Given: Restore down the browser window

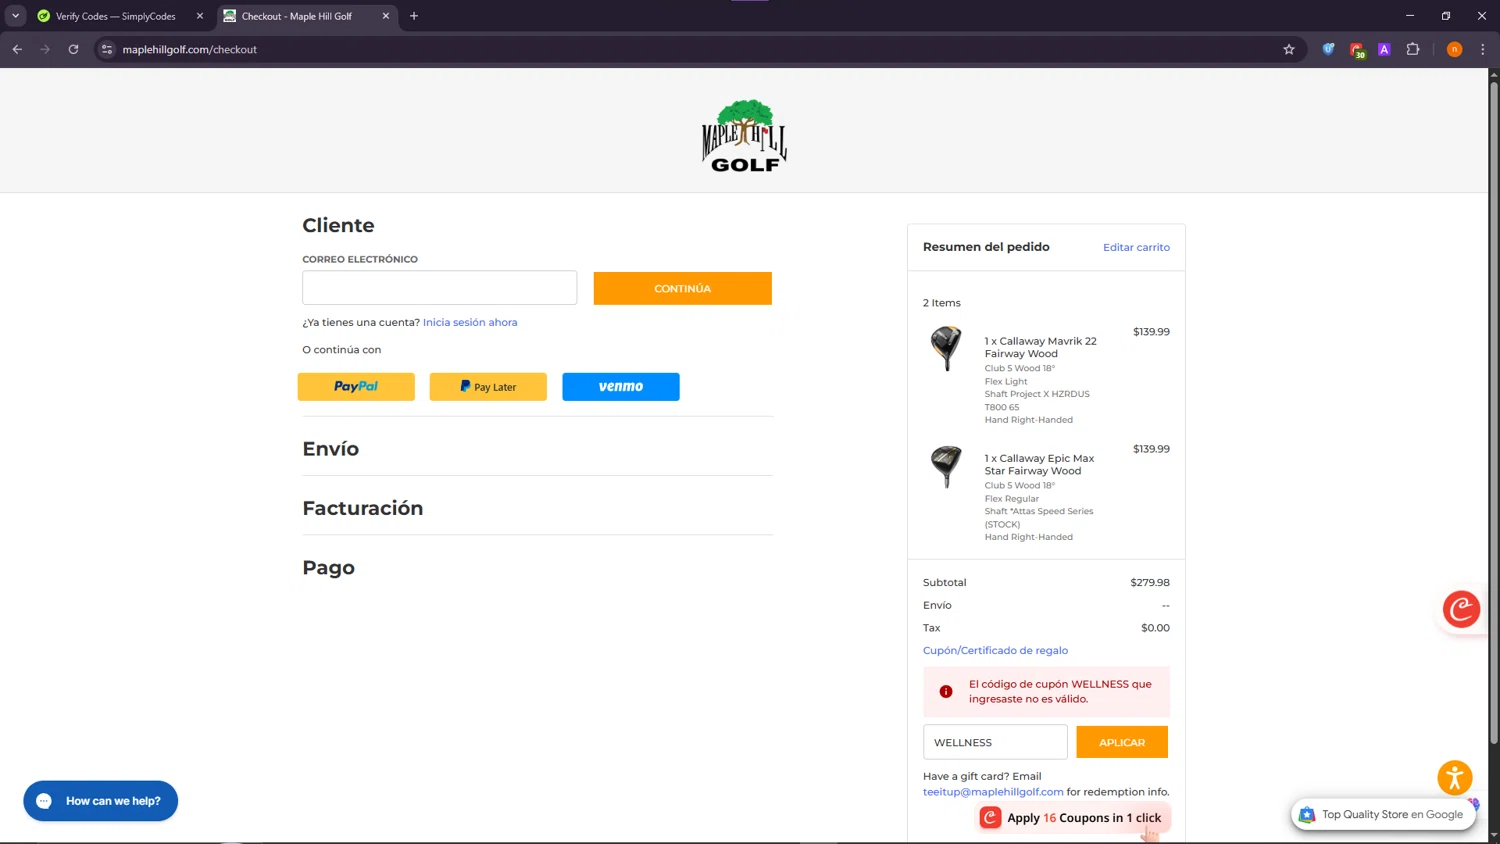Looking at the screenshot, I should point(1446,16).
